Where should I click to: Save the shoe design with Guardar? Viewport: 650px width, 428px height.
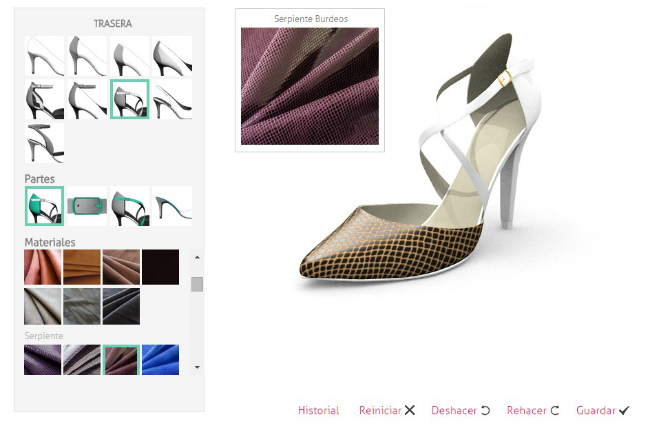(x=602, y=410)
